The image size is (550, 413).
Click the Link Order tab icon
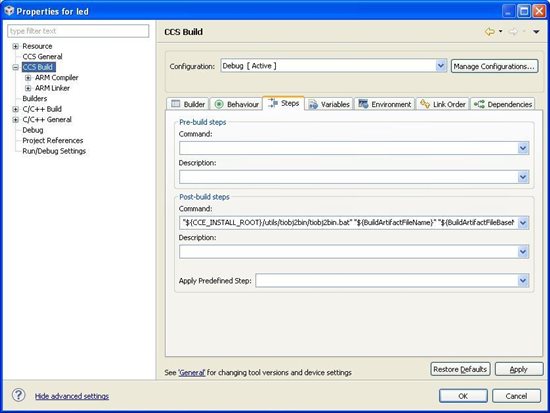[x=425, y=104]
